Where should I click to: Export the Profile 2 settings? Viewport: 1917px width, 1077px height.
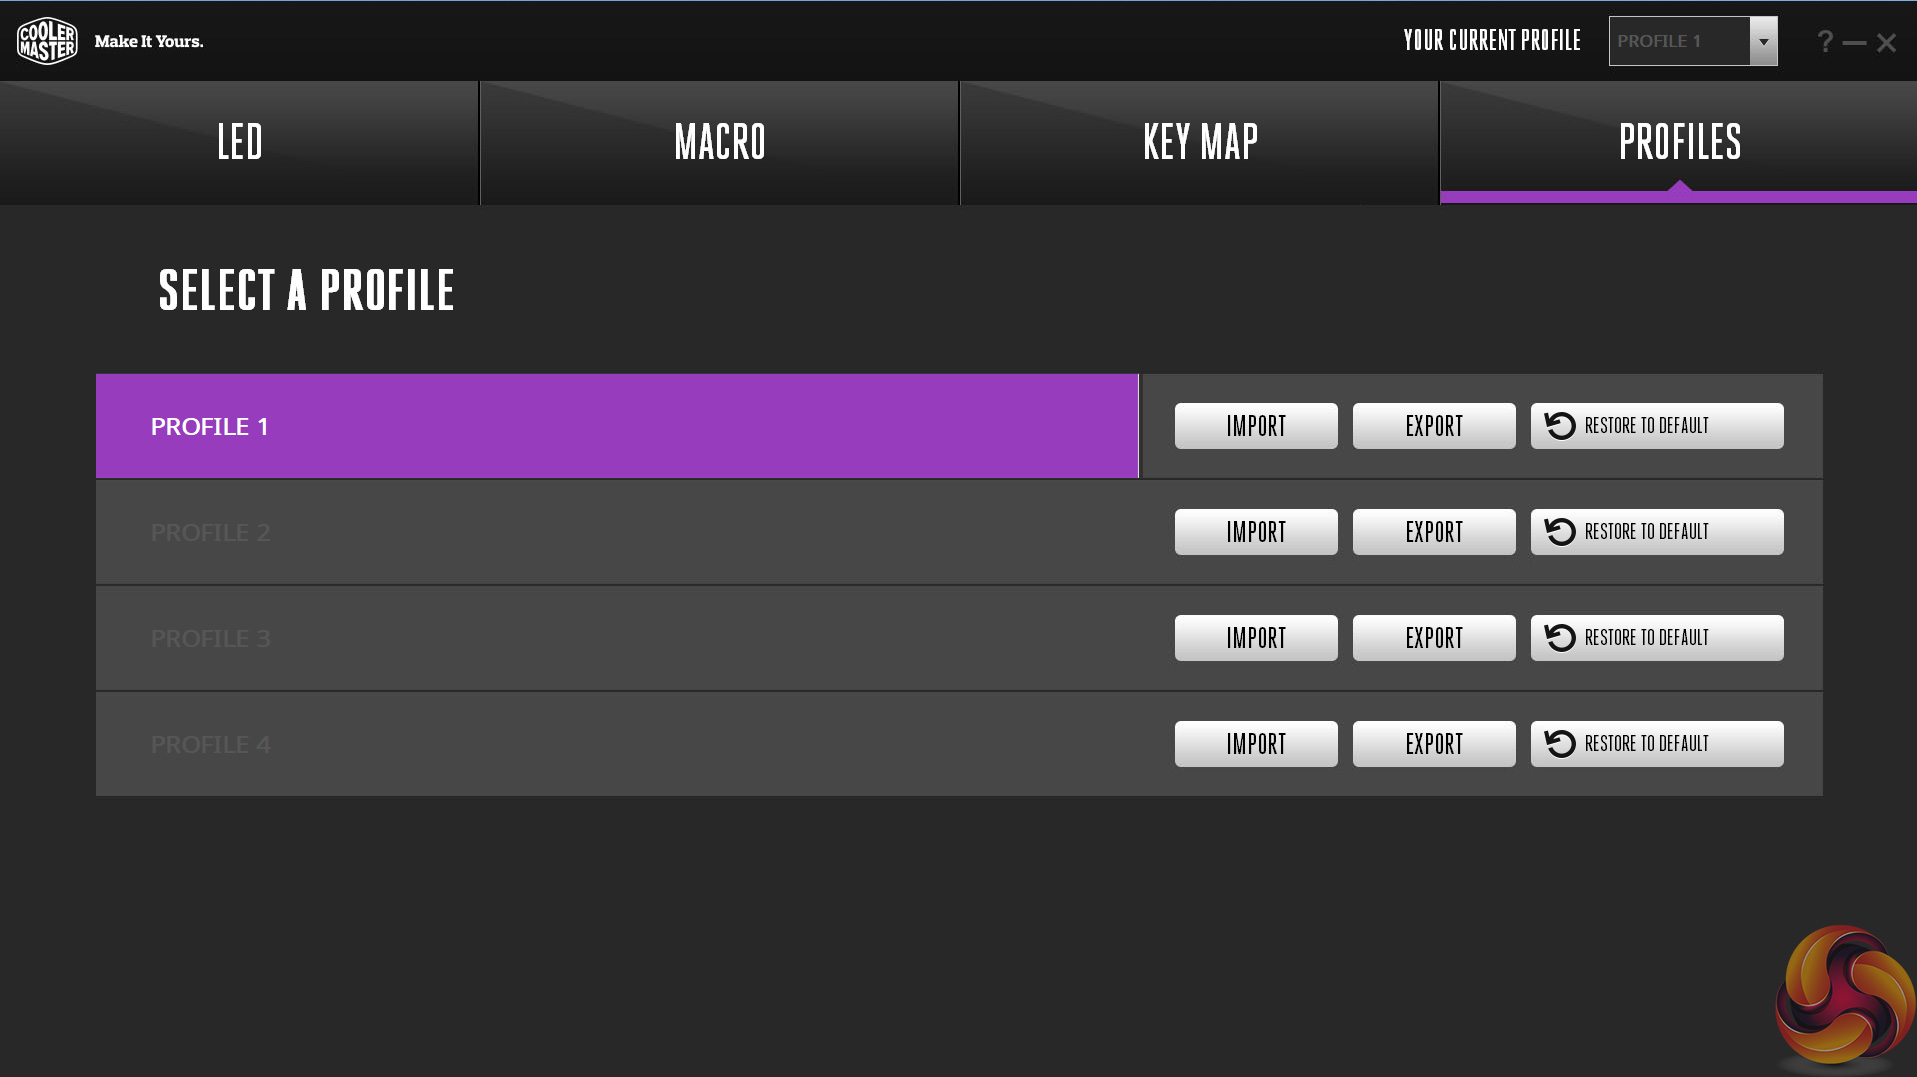pos(1434,532)
